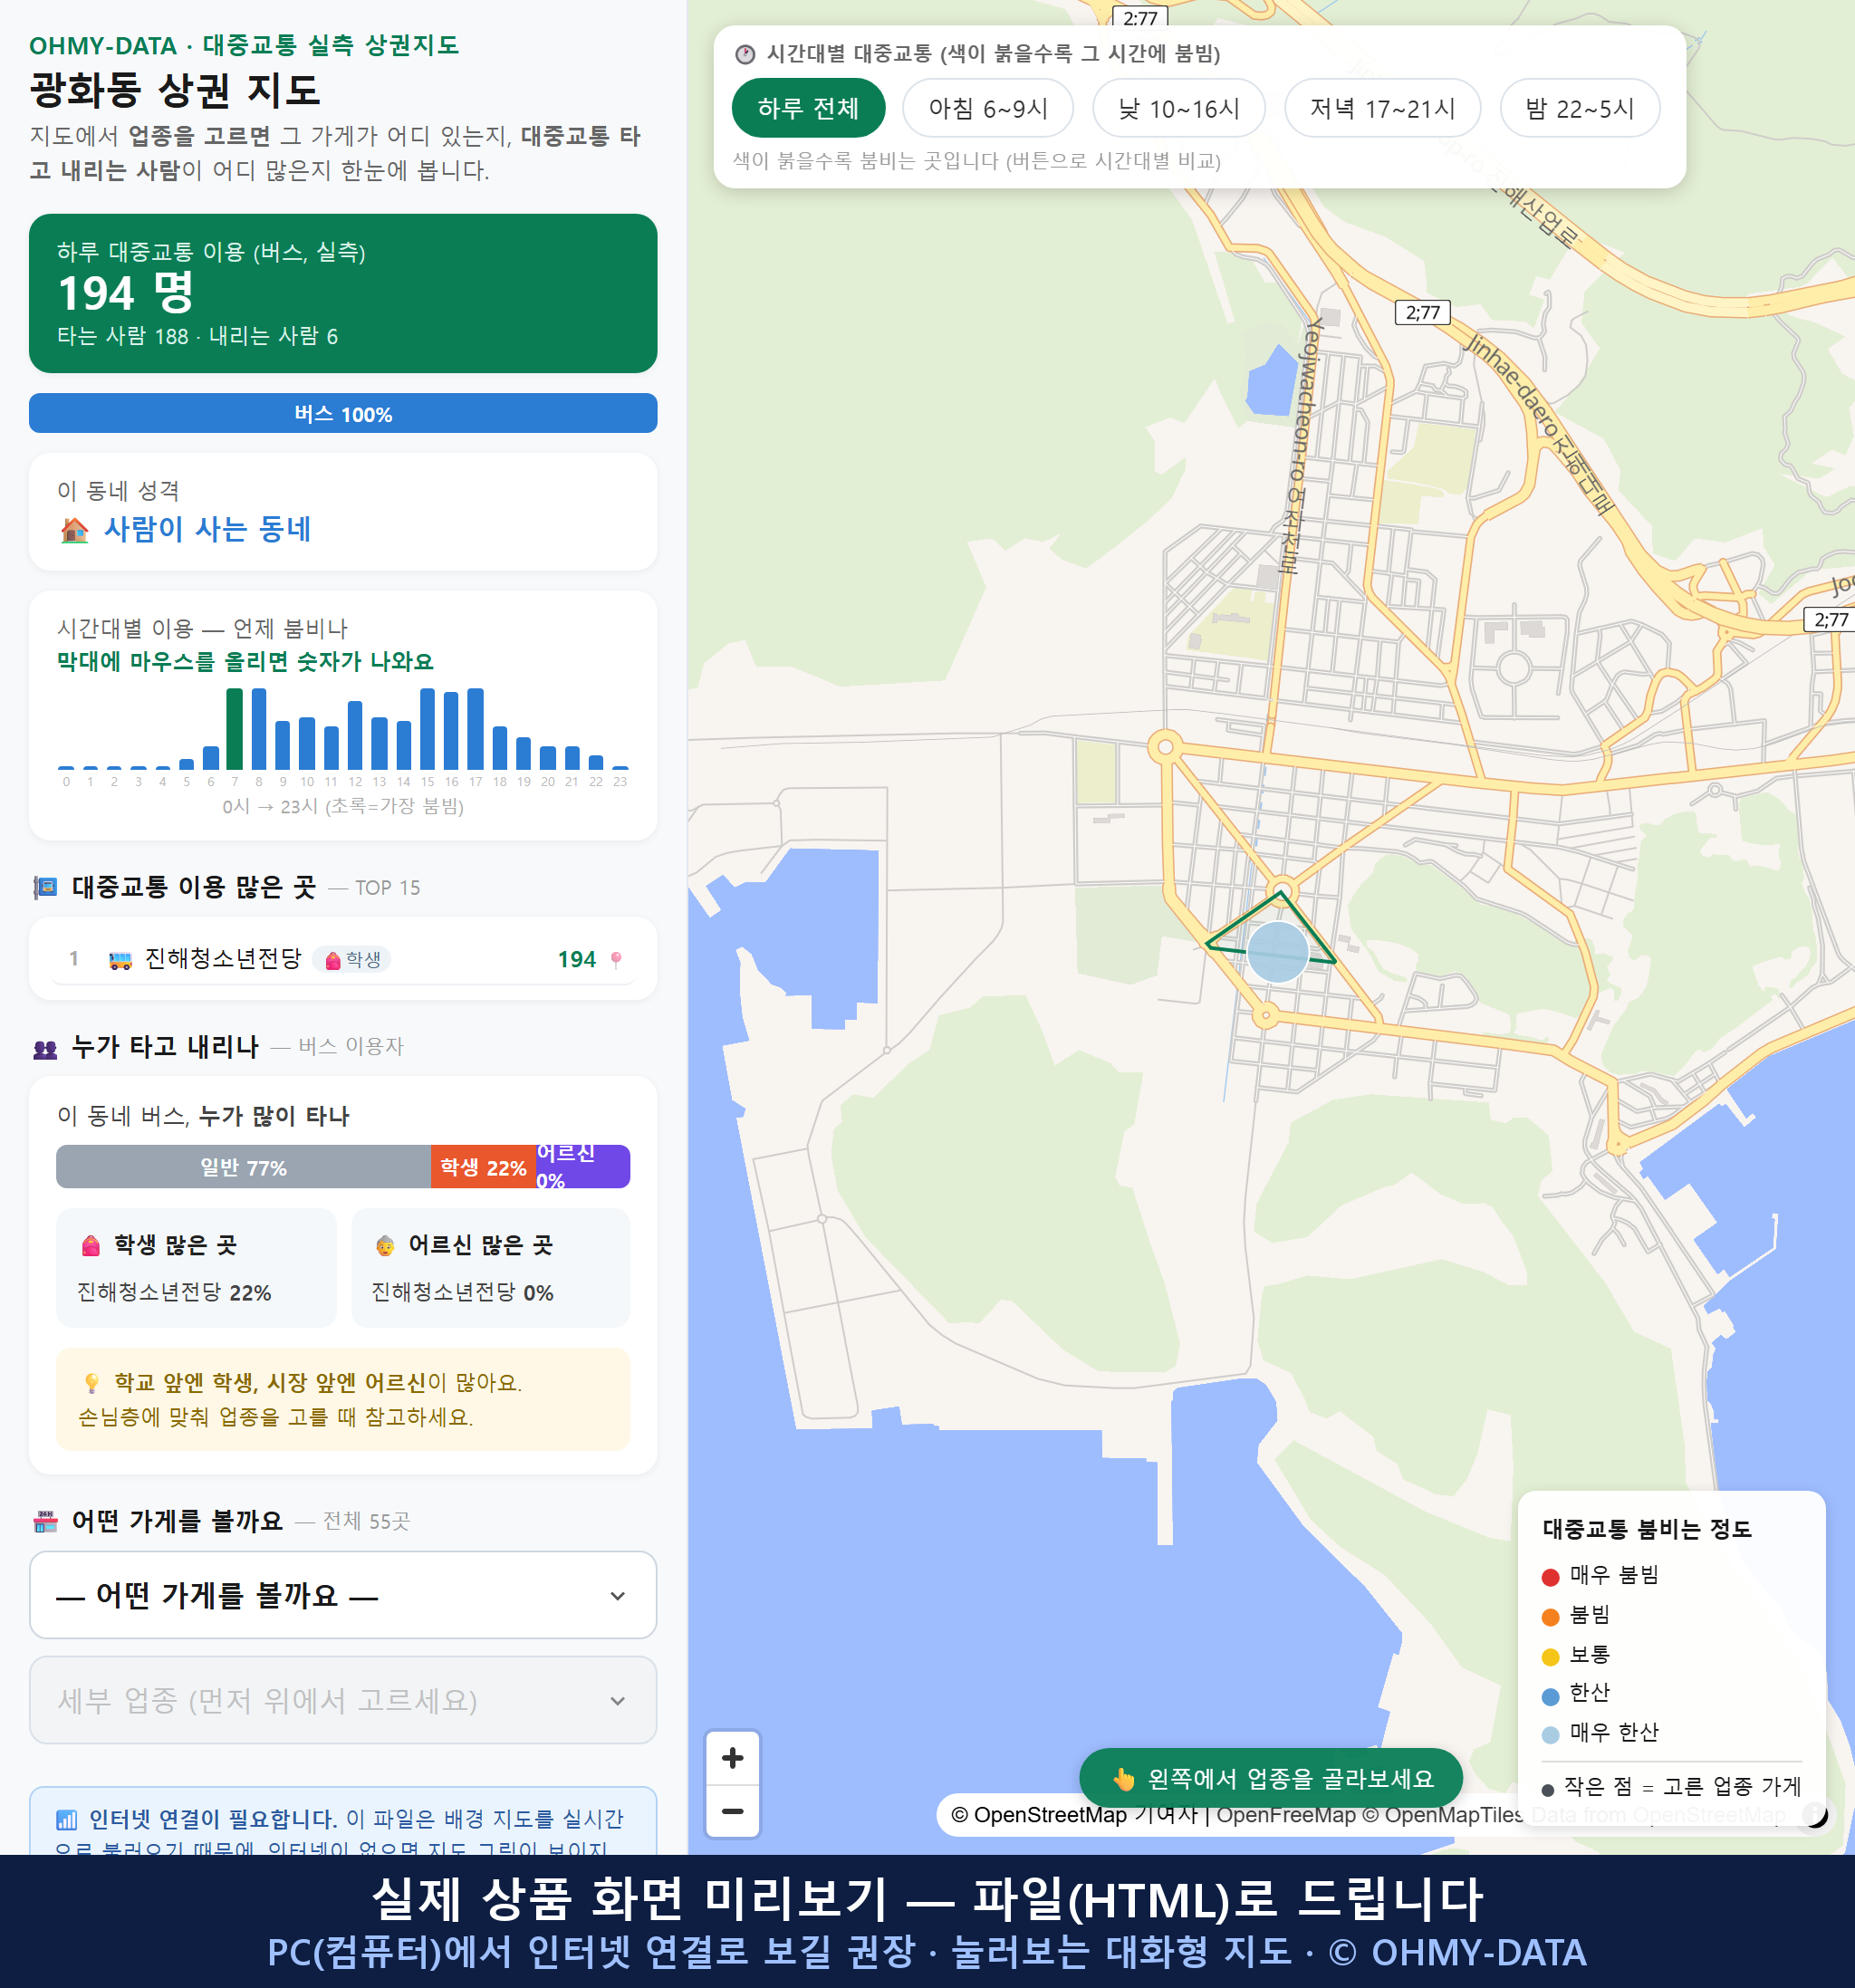Click the house icon by 사람이 사는 동네

coord(75,529)
